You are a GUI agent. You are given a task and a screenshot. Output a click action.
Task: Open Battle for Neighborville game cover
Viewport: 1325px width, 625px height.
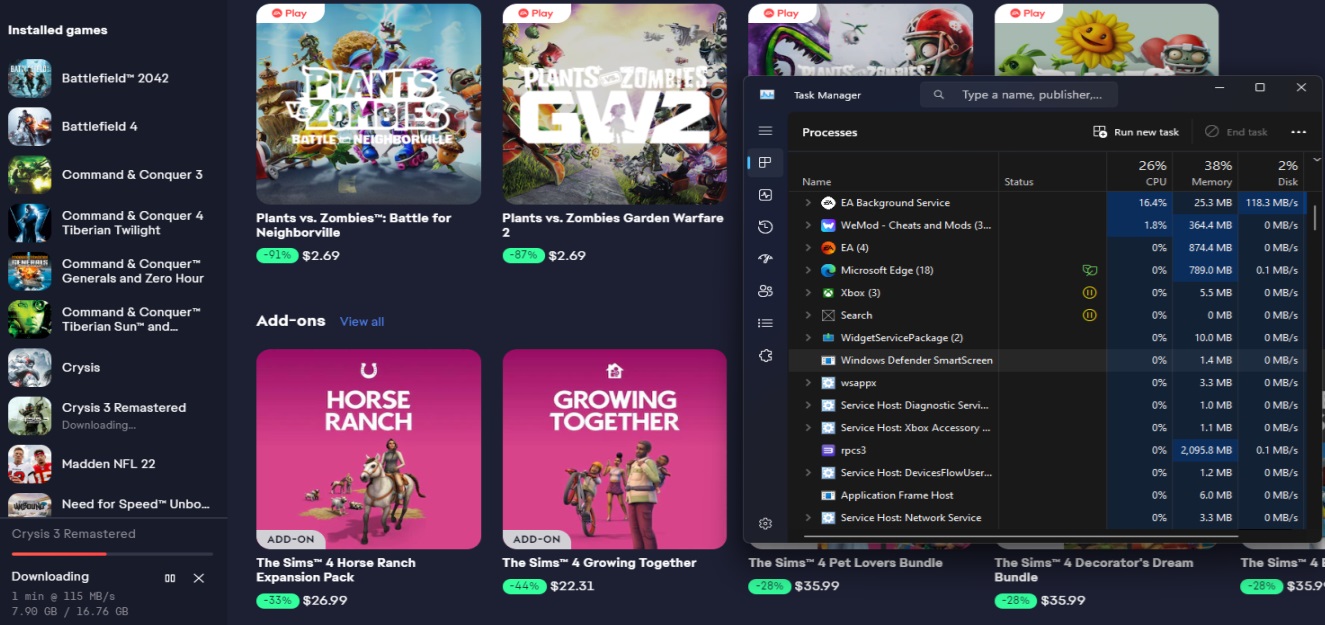click(x=369, y=104)
